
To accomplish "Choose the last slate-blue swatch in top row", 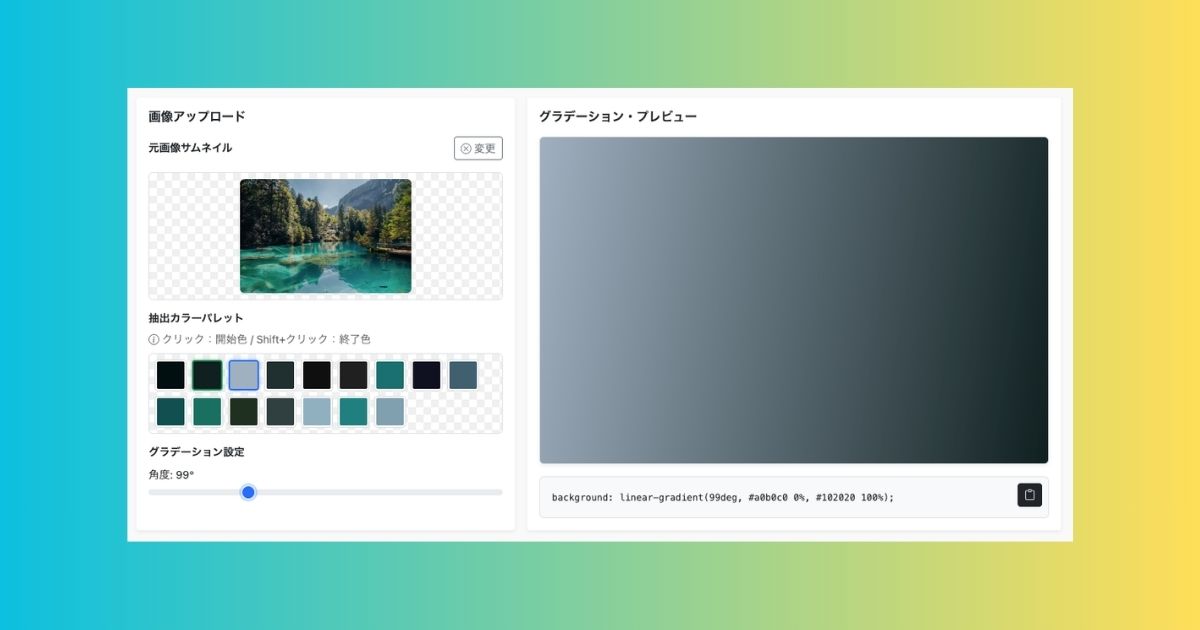I will (x=463, y=375).
